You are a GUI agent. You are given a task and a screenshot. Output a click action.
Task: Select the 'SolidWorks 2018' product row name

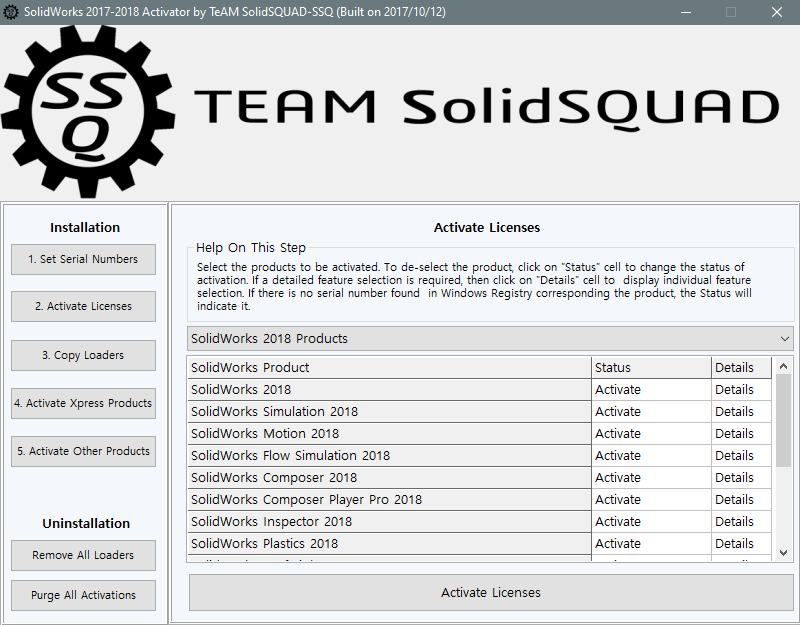click(x=389, y=389)
